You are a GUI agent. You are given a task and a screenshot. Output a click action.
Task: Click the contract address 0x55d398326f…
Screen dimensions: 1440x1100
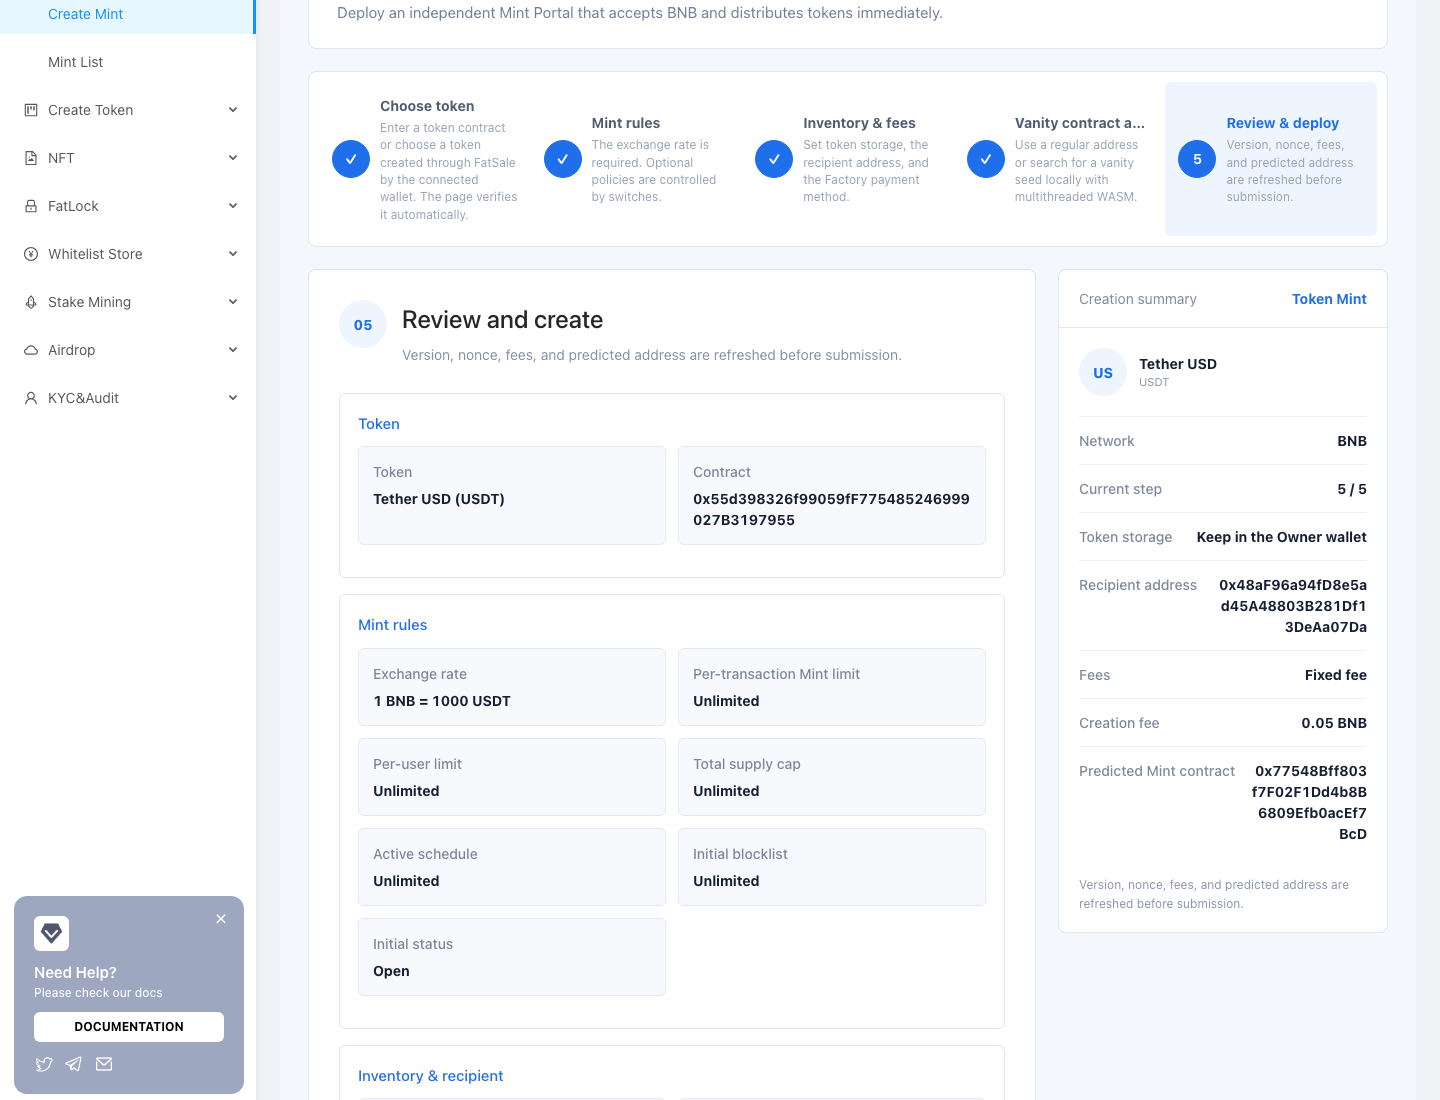pos(831,509)
